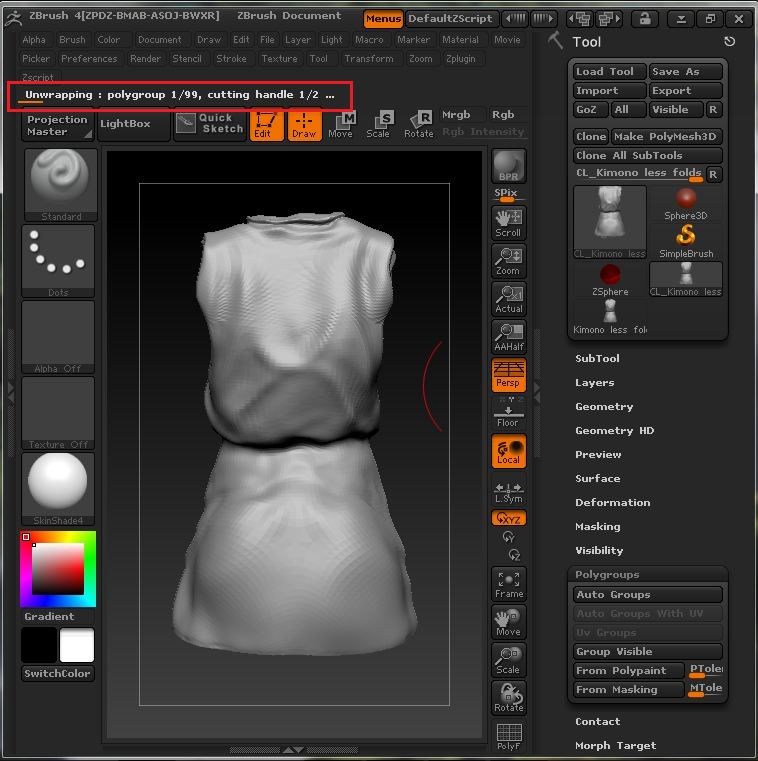This screenshot has height=761, width=758.
Task: Select the ZSphere tool
Action: coord(610,280)
